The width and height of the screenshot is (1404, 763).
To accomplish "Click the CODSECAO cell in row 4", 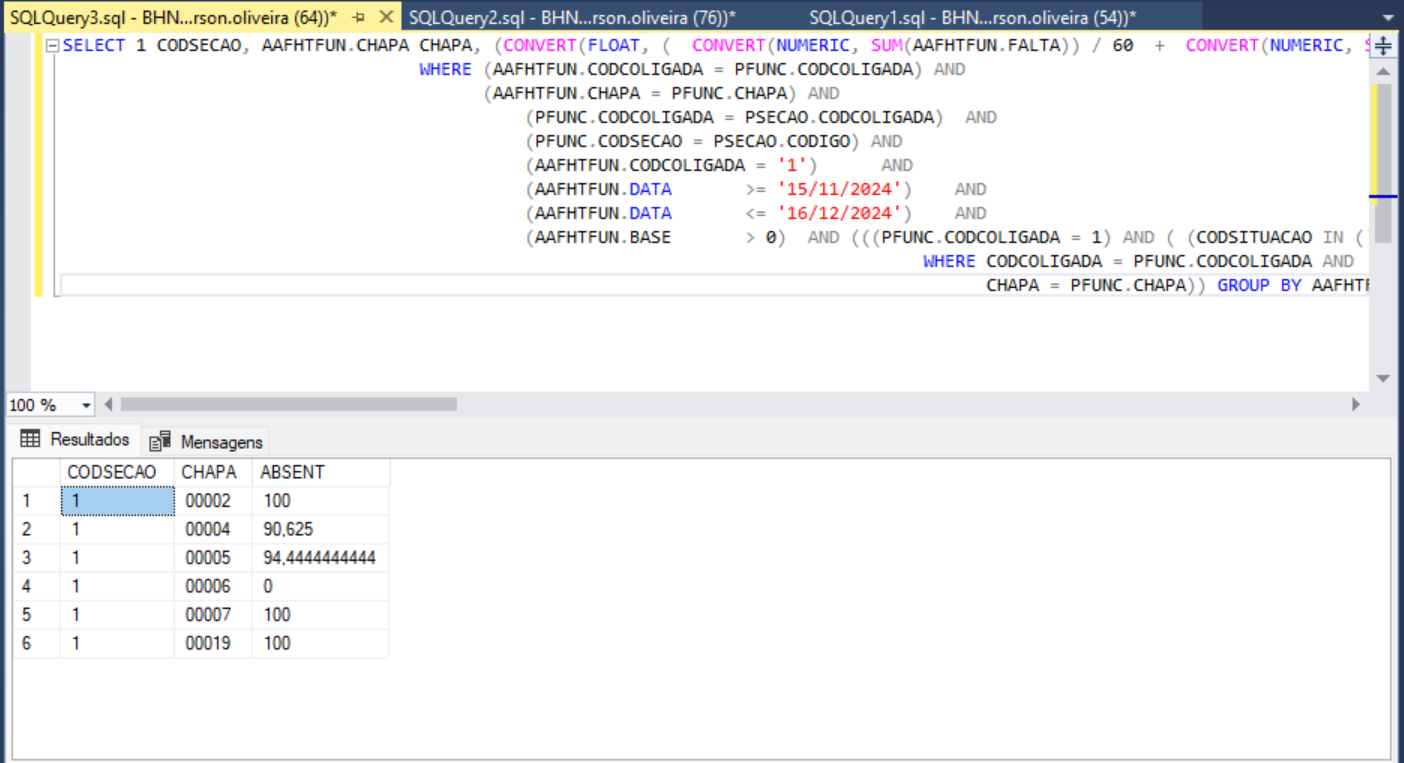I will [x=117, y=586].
